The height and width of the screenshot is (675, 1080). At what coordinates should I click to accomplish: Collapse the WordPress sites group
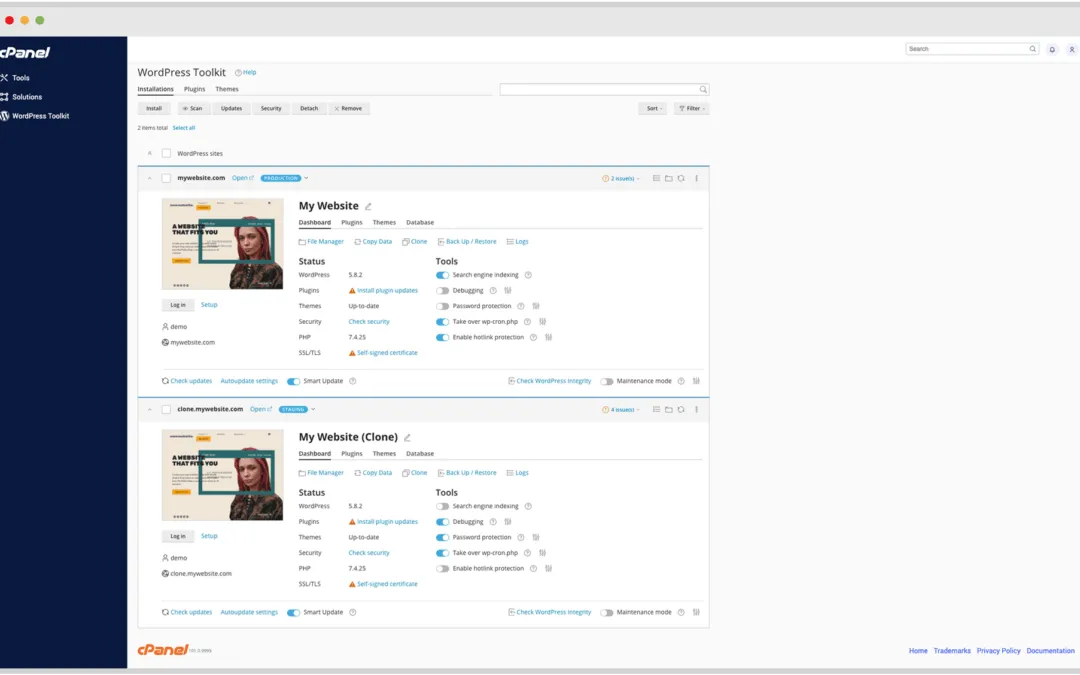(x=149, y=153)
